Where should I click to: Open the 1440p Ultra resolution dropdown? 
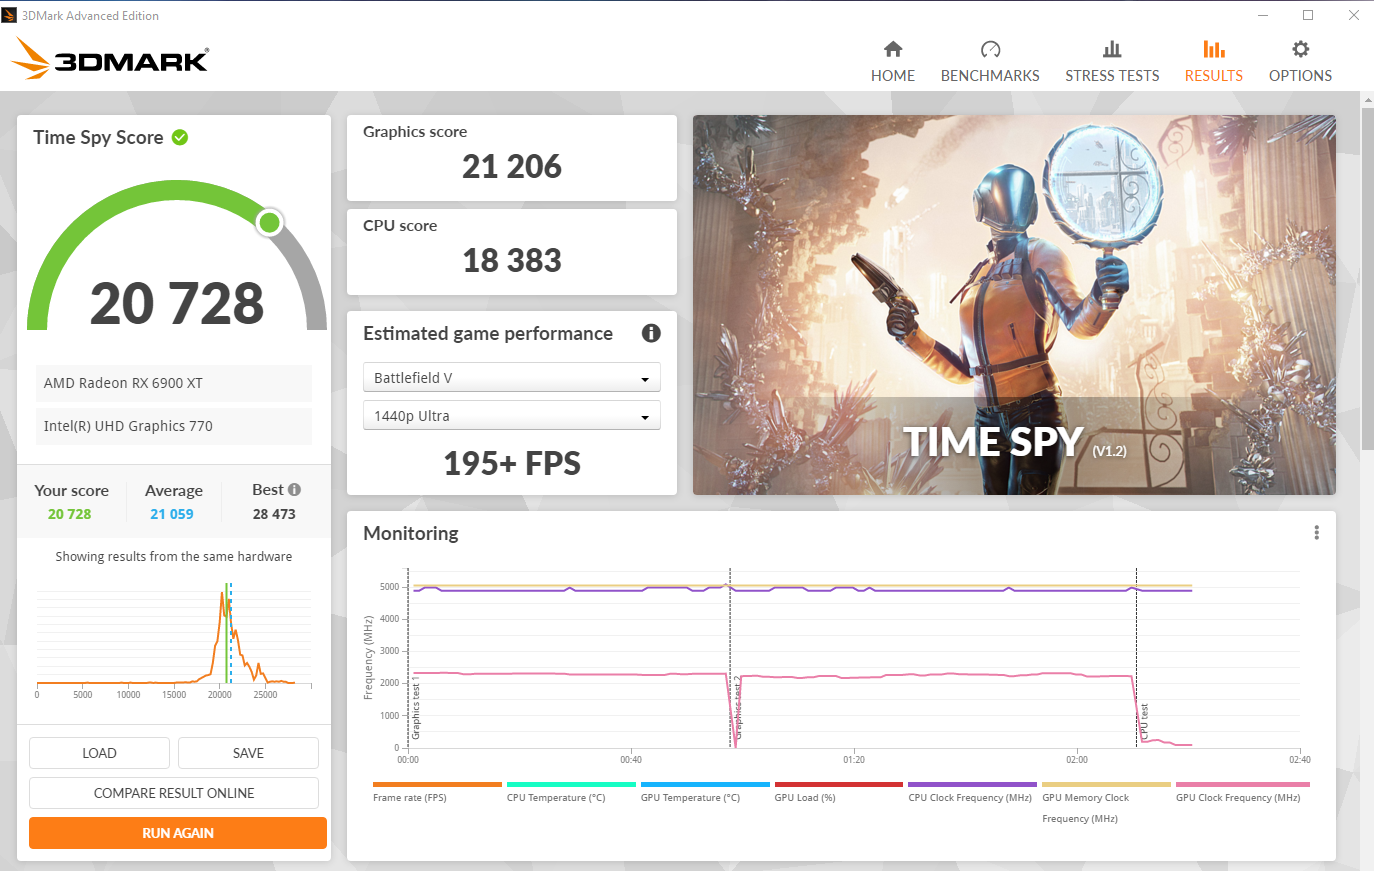(511, 415)
